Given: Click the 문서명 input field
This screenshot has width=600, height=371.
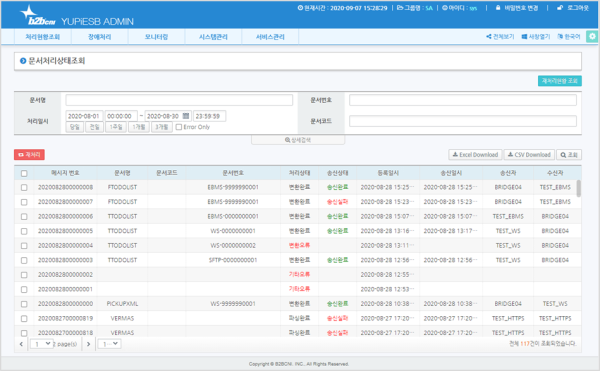Looking at the screenshot, I should tap(179, 100).
